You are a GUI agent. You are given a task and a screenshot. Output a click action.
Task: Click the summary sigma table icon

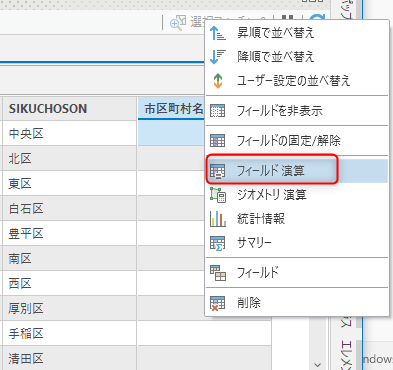click(218, 243)
